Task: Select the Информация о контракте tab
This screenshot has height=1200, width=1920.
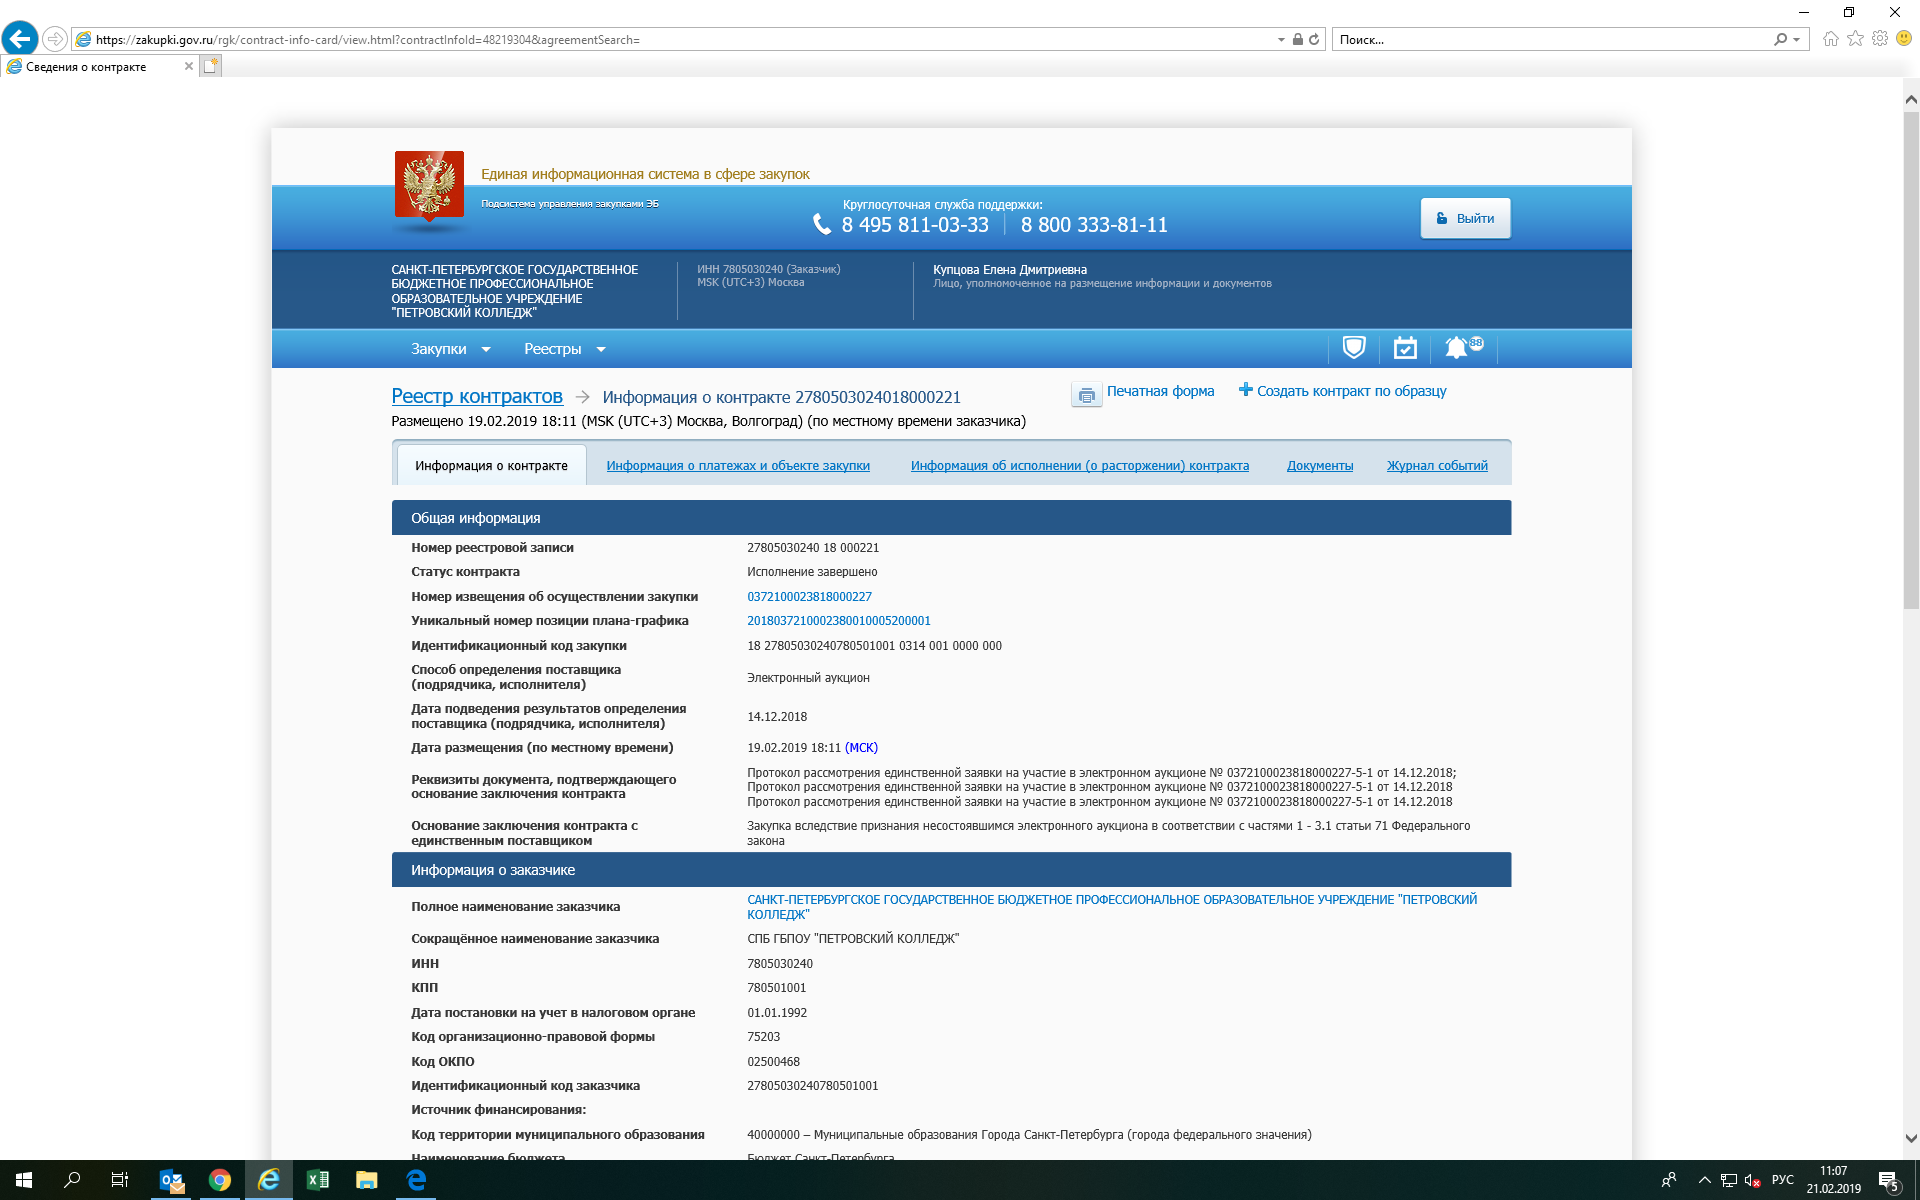Action: 491,465
